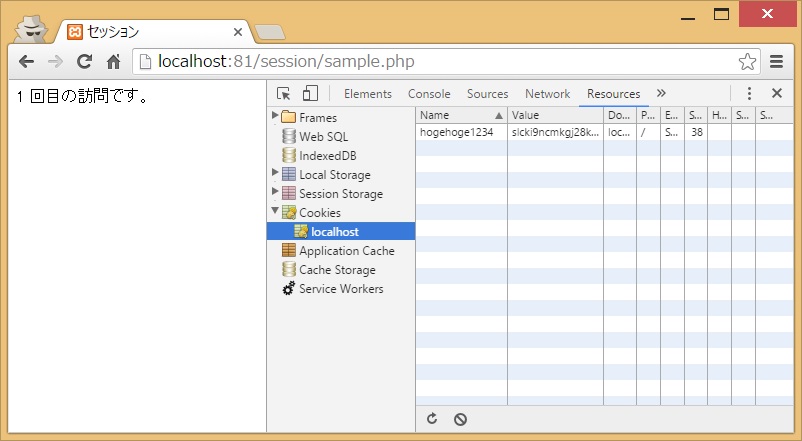The height and width of the screenshot is (441, 802).
Task: Refresh the cookies table
Action: coord(432,419)
